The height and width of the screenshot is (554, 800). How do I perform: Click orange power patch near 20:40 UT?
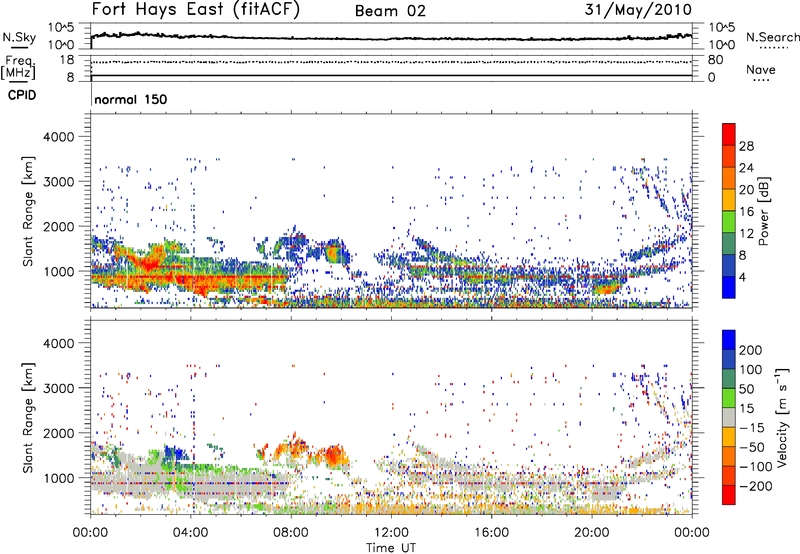(x=607, y=289)
